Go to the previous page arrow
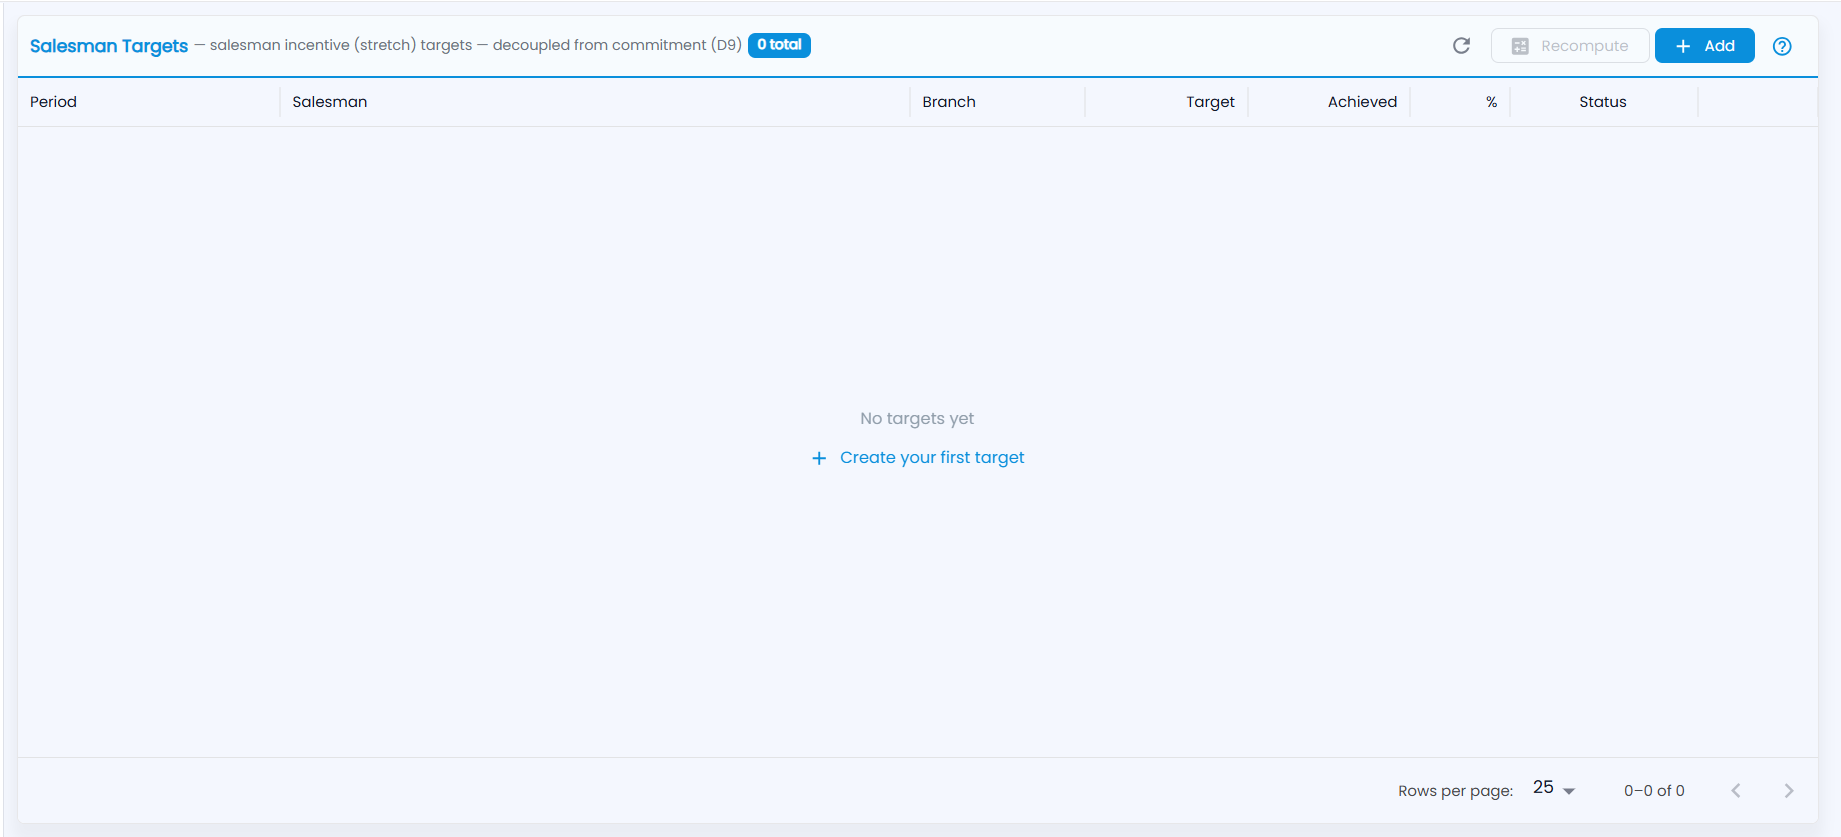Screen dimensions: 1841x837 coord(1736,791)
